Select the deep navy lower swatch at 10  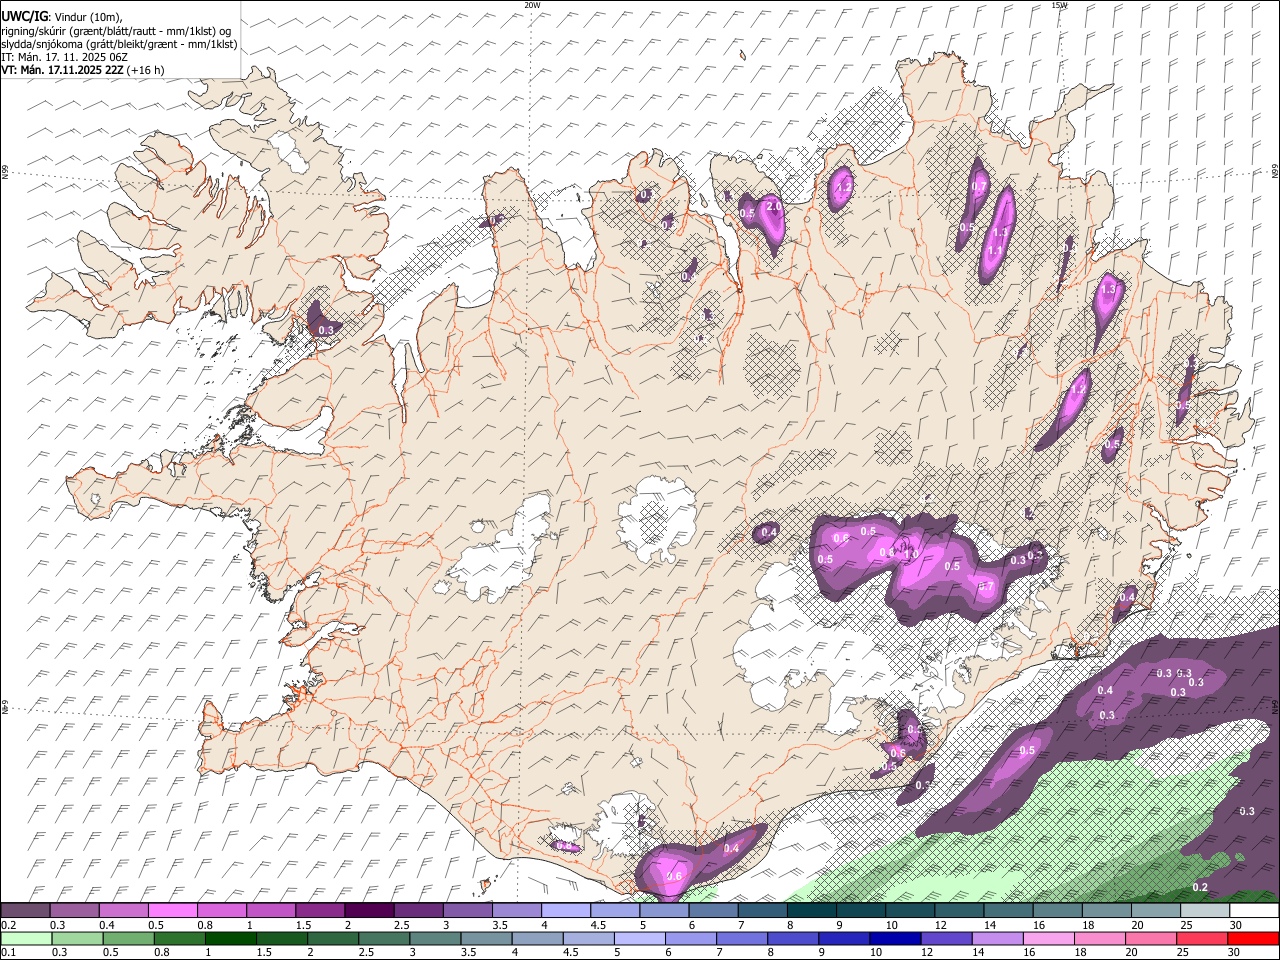coord(895,938)
